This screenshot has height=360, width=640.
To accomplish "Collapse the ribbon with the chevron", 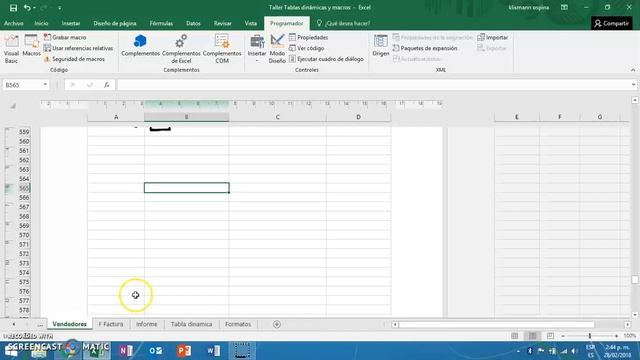I will 633,70.
